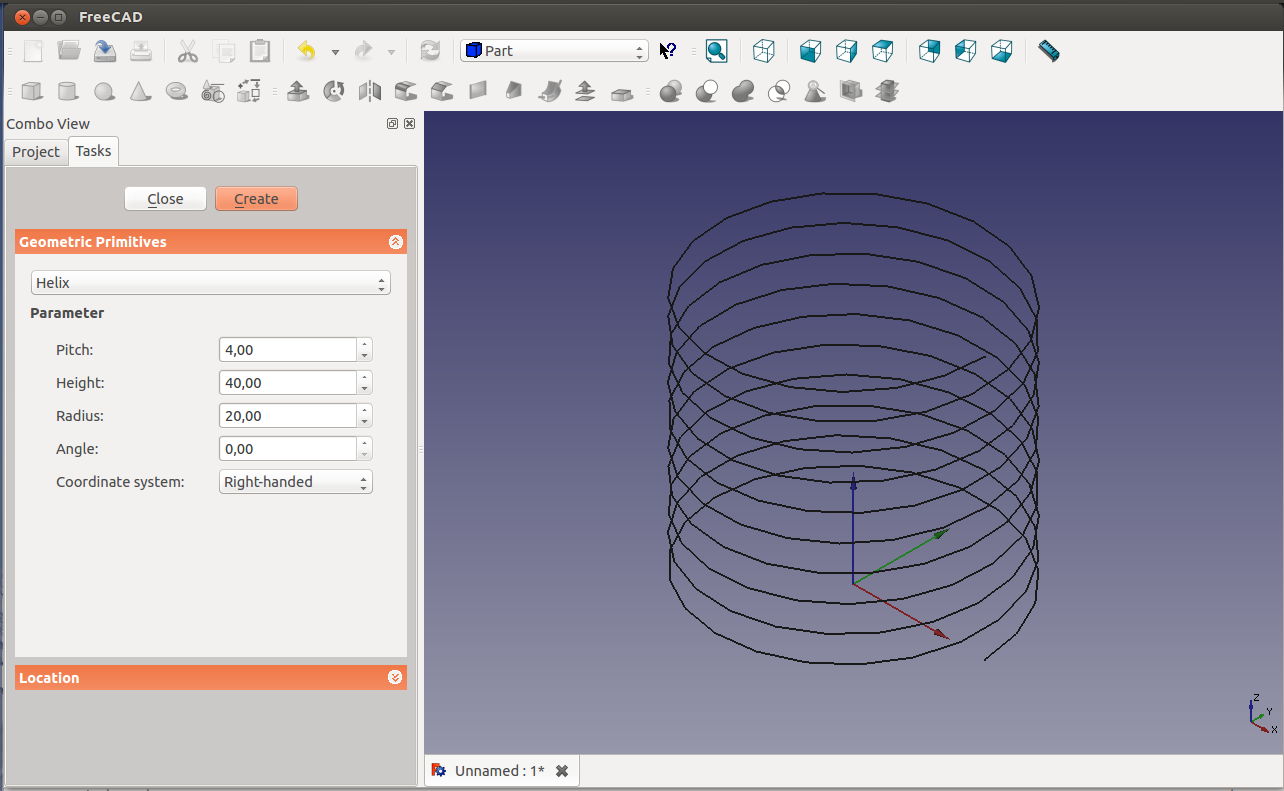The height and width of the screenshot is (791, 1284).
Task: Click the What's This help cursor icon
Action: coord(668,51)
